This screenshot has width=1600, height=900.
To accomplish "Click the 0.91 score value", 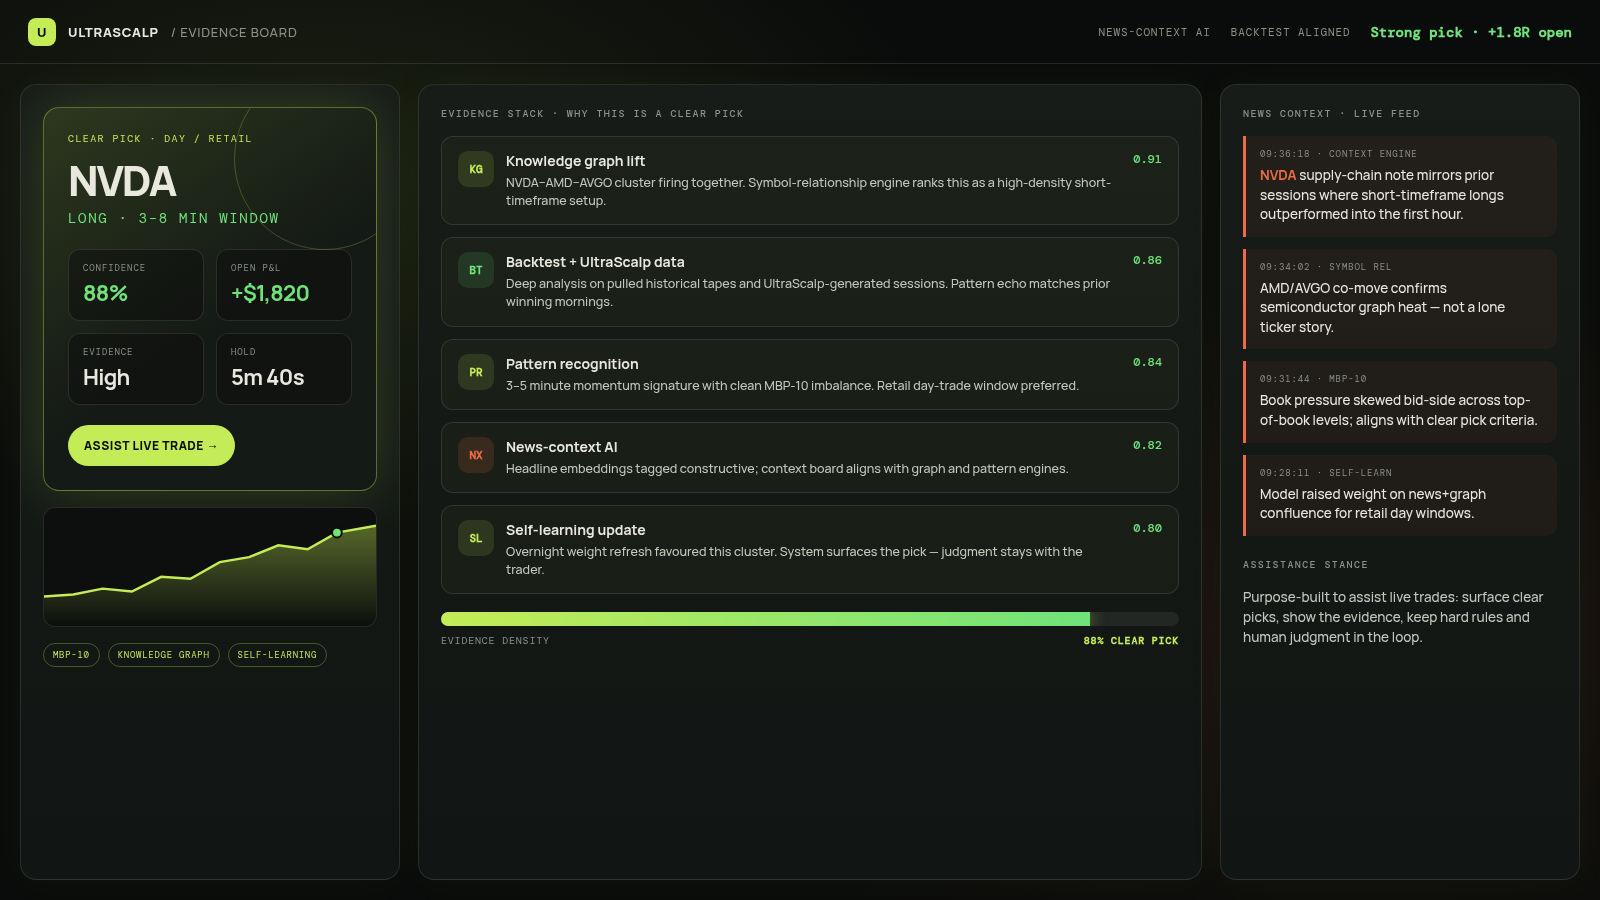I will coord(1147,160).
